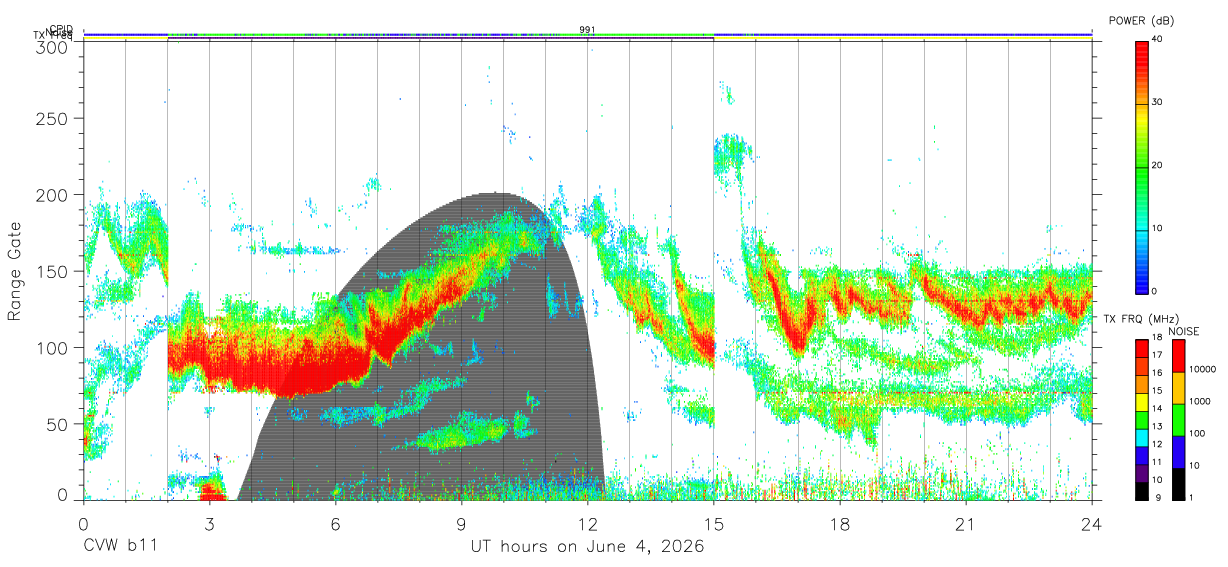Select the orange swatch on NOISE legend

1177,388
